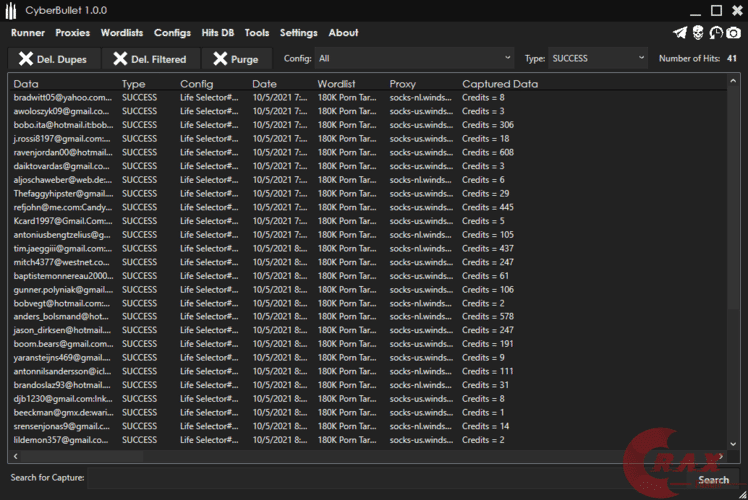The width and height of the screenshot is (748, 500).
Task: Sort by the Captured Data column header
Action: point(500,84)
